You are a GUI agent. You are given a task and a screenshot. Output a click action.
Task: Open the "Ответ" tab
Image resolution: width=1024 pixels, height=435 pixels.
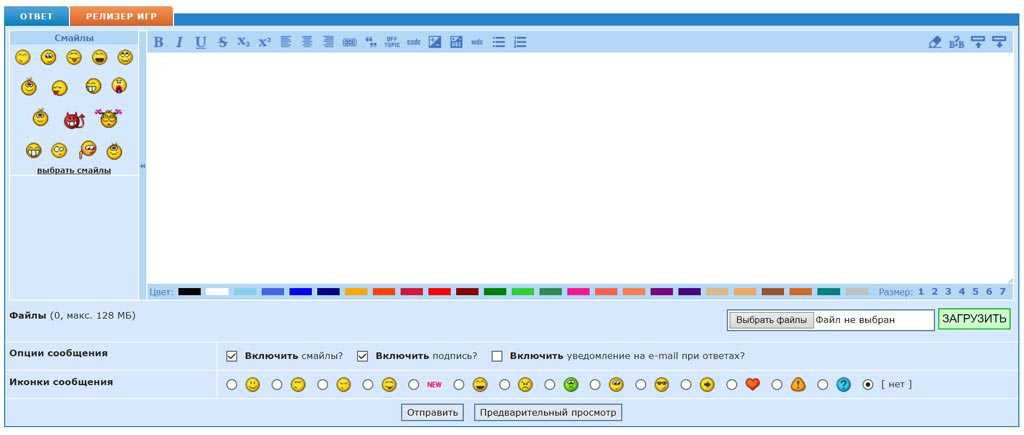tap(36, 16)
